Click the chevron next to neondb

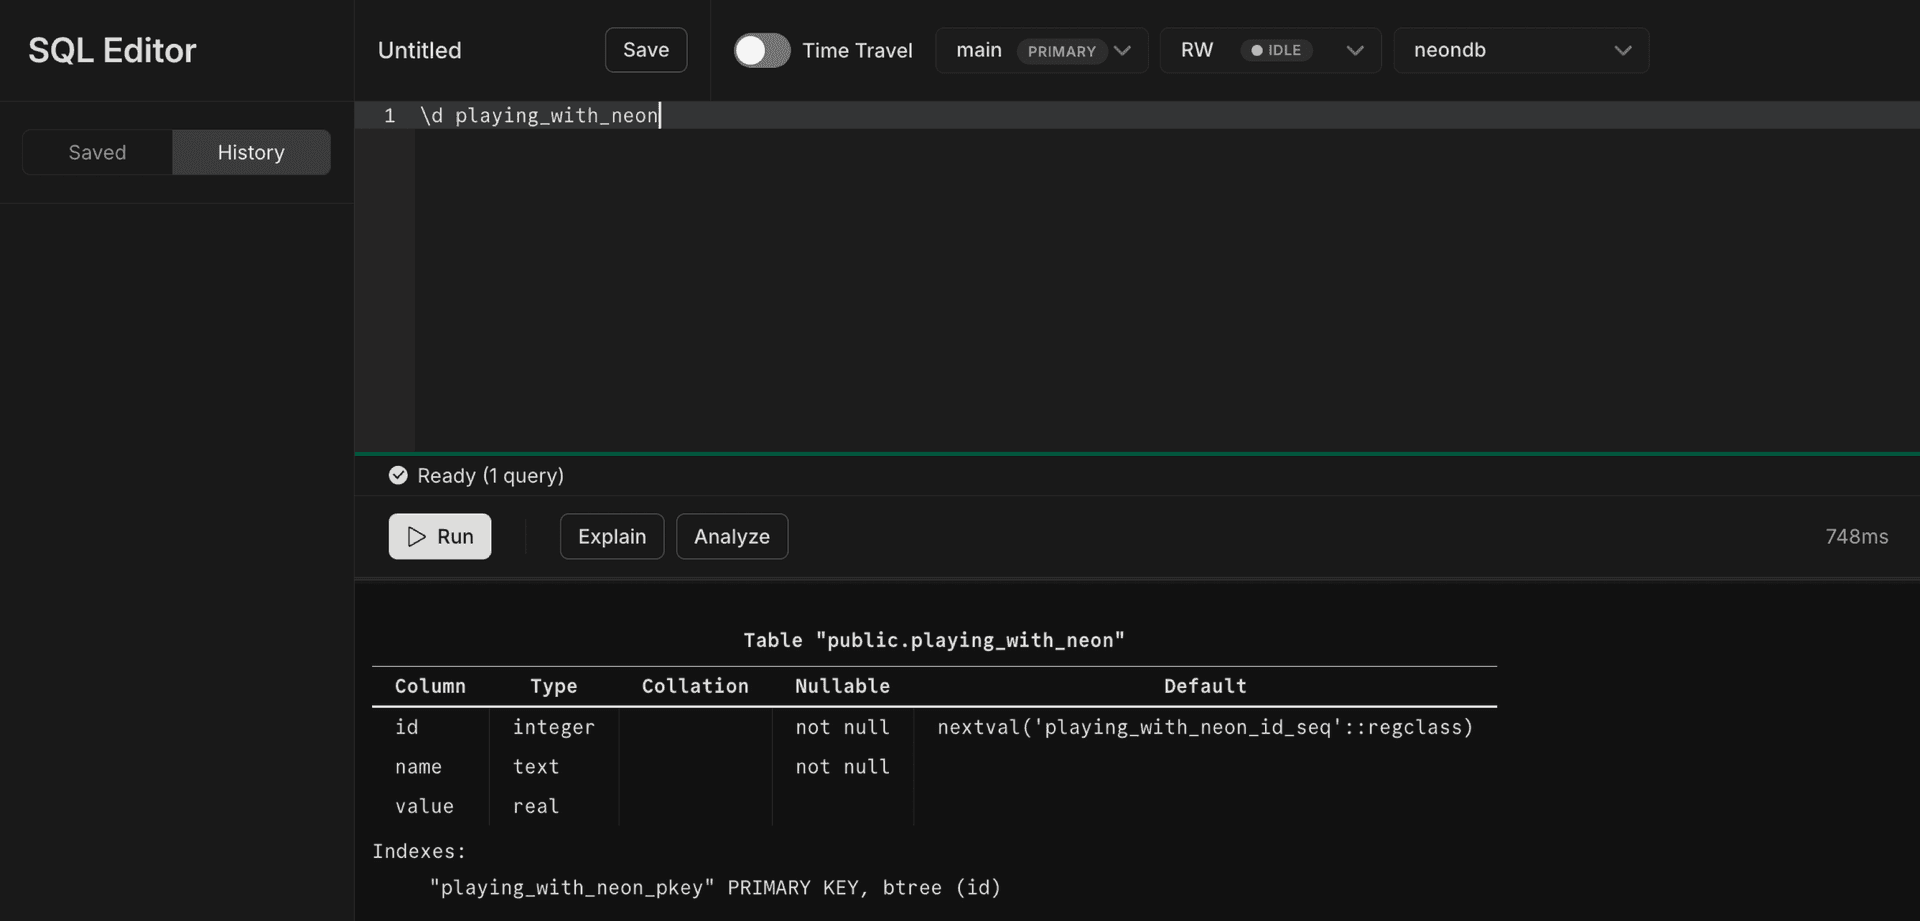[1622, 50]
